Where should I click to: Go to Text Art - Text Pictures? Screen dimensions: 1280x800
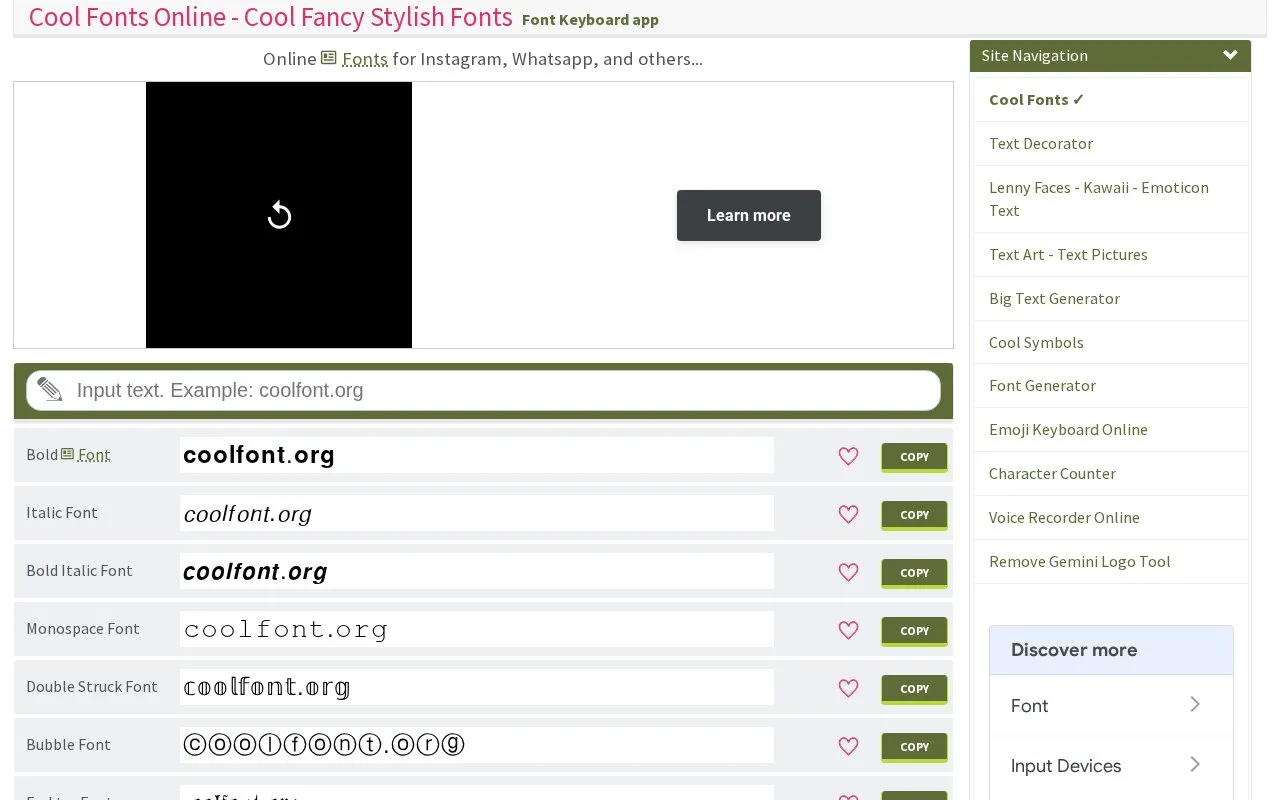point(1068,254)
